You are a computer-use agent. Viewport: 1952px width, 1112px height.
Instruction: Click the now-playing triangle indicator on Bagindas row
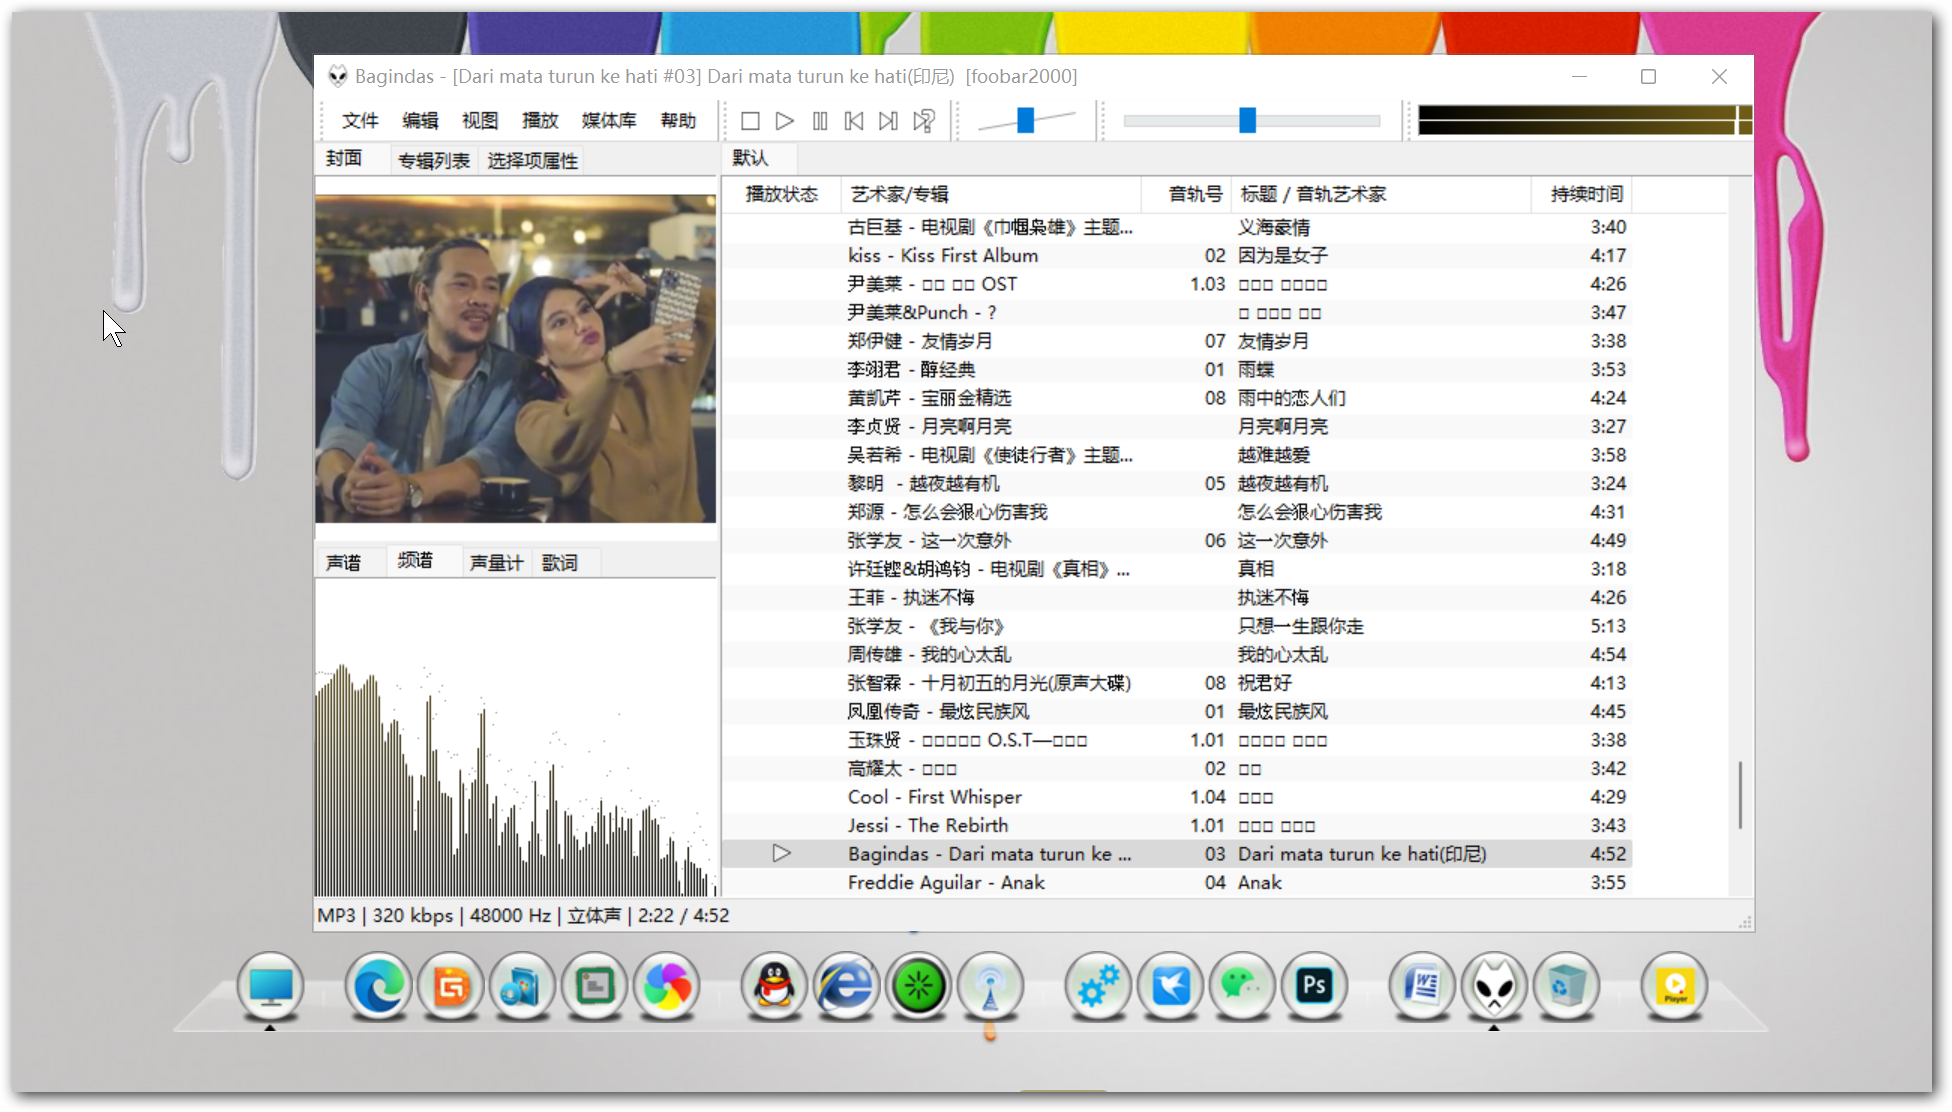[x=782, y=853]
